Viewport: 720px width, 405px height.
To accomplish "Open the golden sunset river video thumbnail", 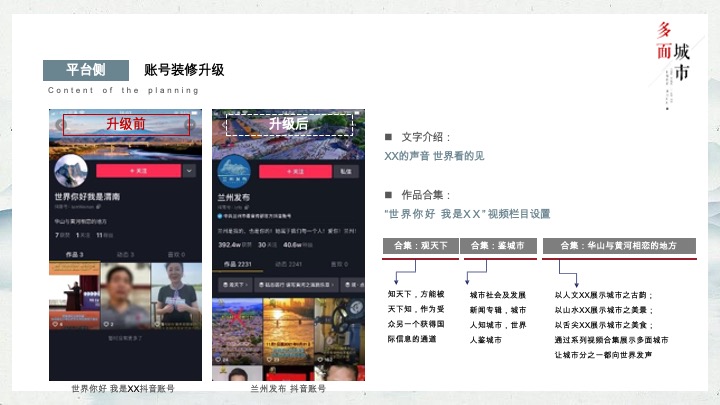I will coord(289,331).
